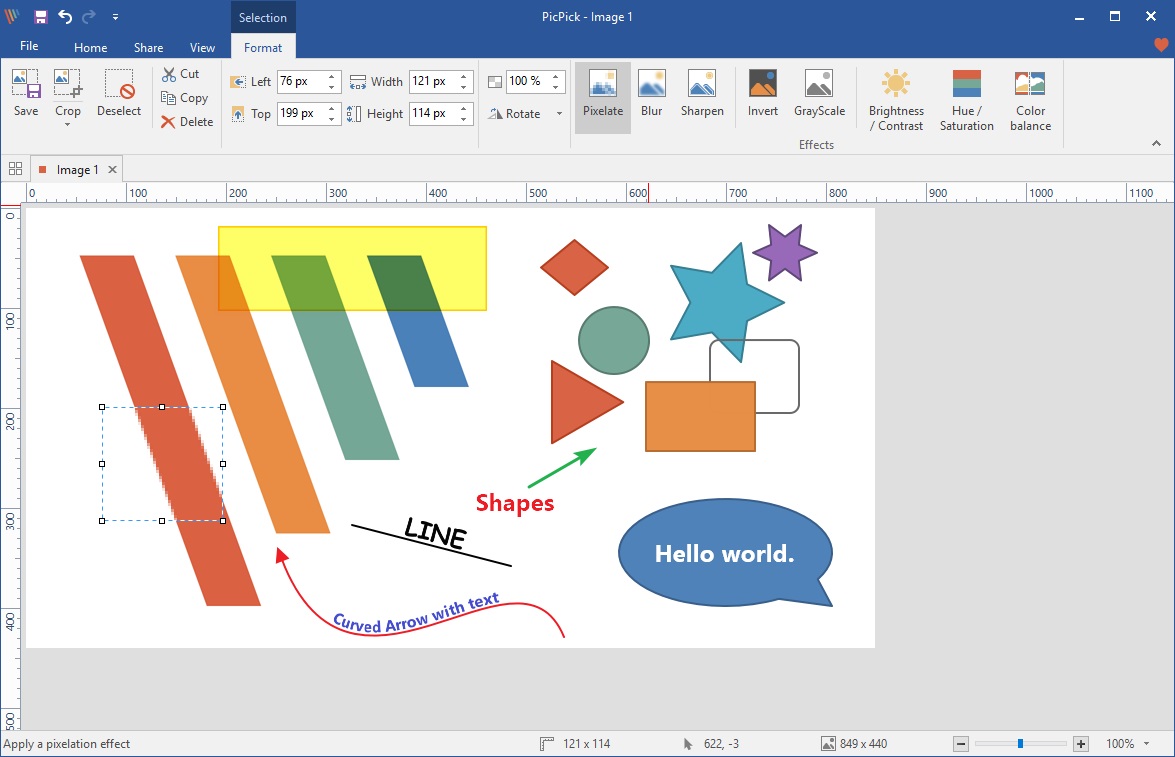Deselect the current selection
The image size is (1175, 757).
(x=118, y=95)
